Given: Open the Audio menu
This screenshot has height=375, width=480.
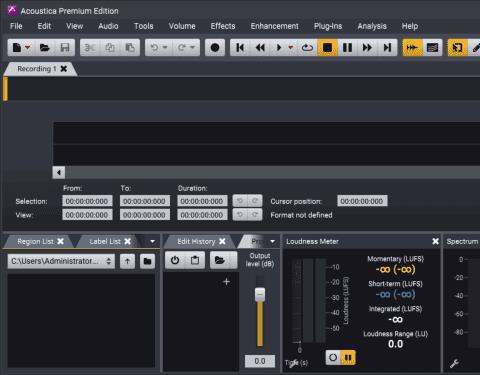Looking at the screenshot, I should point(108,26).
